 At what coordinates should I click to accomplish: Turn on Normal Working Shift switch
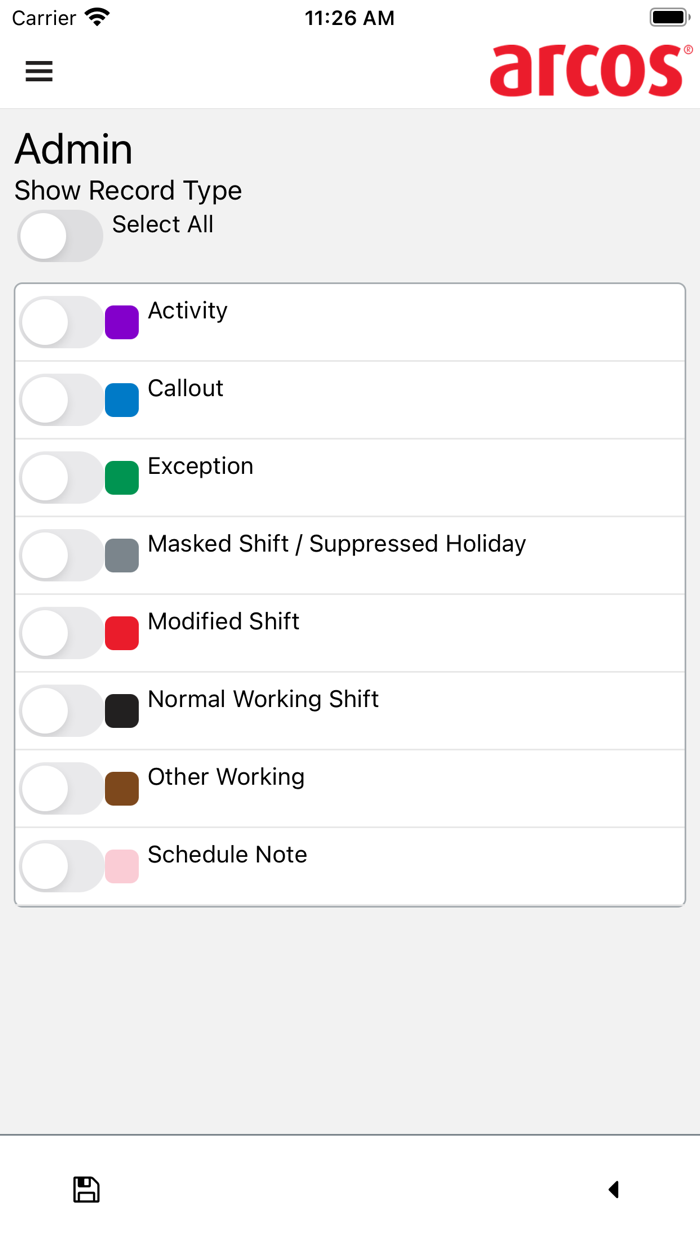[x=60, y=711]
